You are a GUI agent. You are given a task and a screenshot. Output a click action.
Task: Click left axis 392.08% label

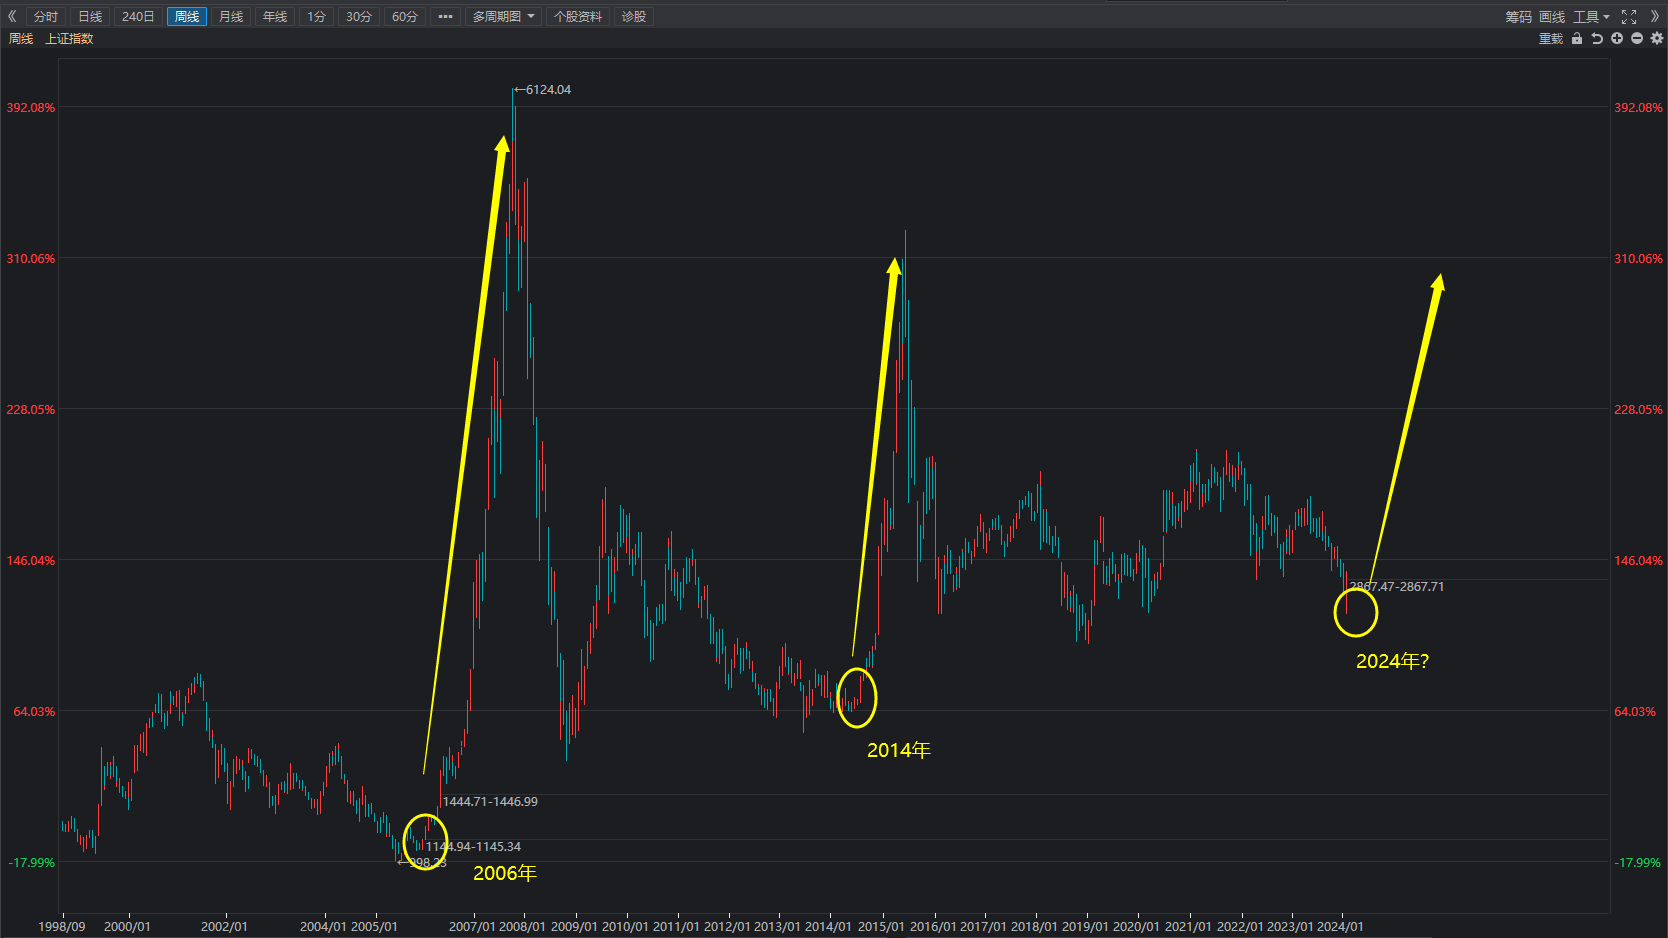point(31,108)
